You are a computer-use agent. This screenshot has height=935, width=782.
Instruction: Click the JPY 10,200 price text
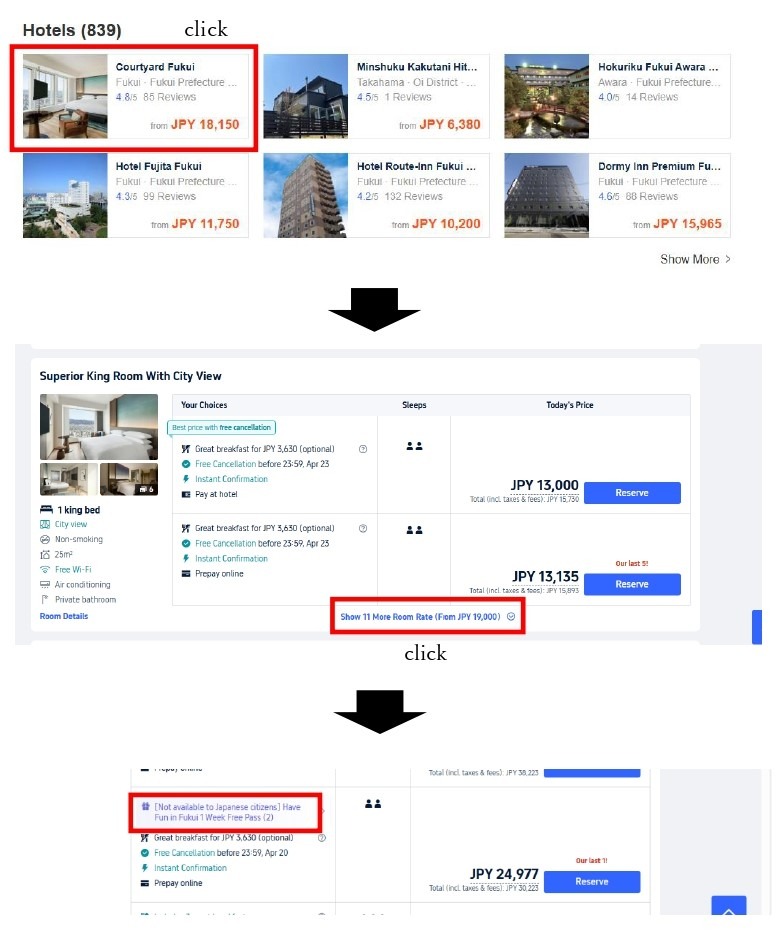(446, 224)
